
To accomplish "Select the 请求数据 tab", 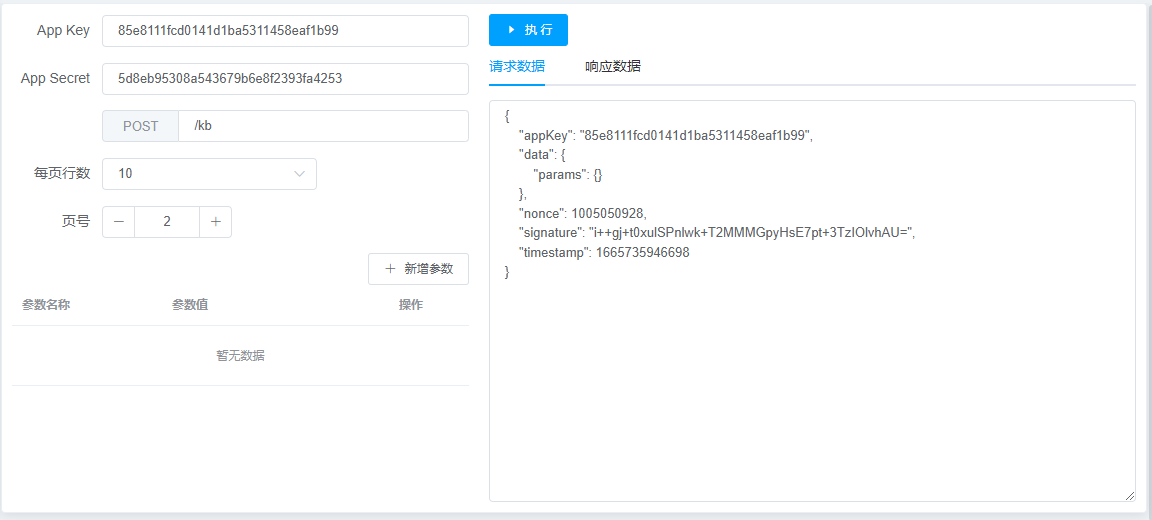I will (516, 67).
